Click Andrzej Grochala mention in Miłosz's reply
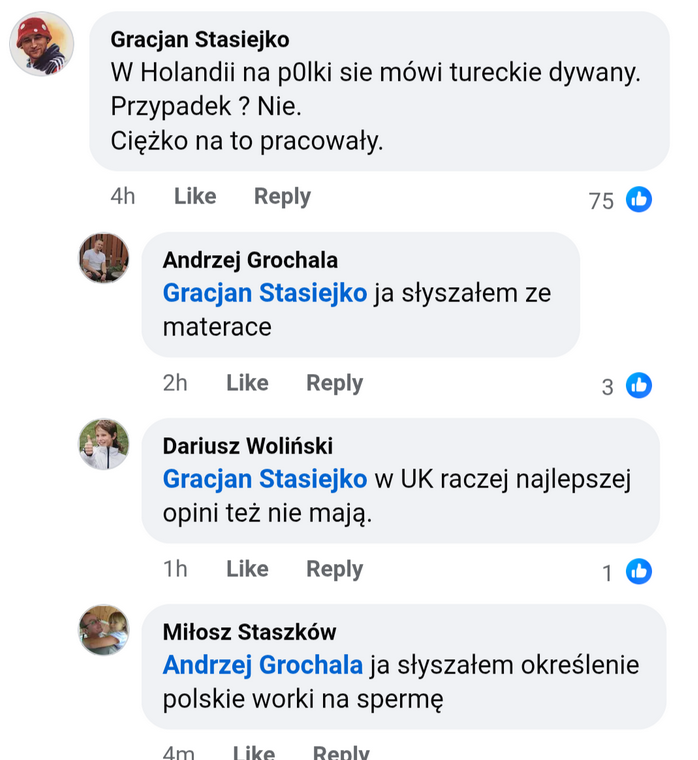The image size is (698, 760). 263,665
